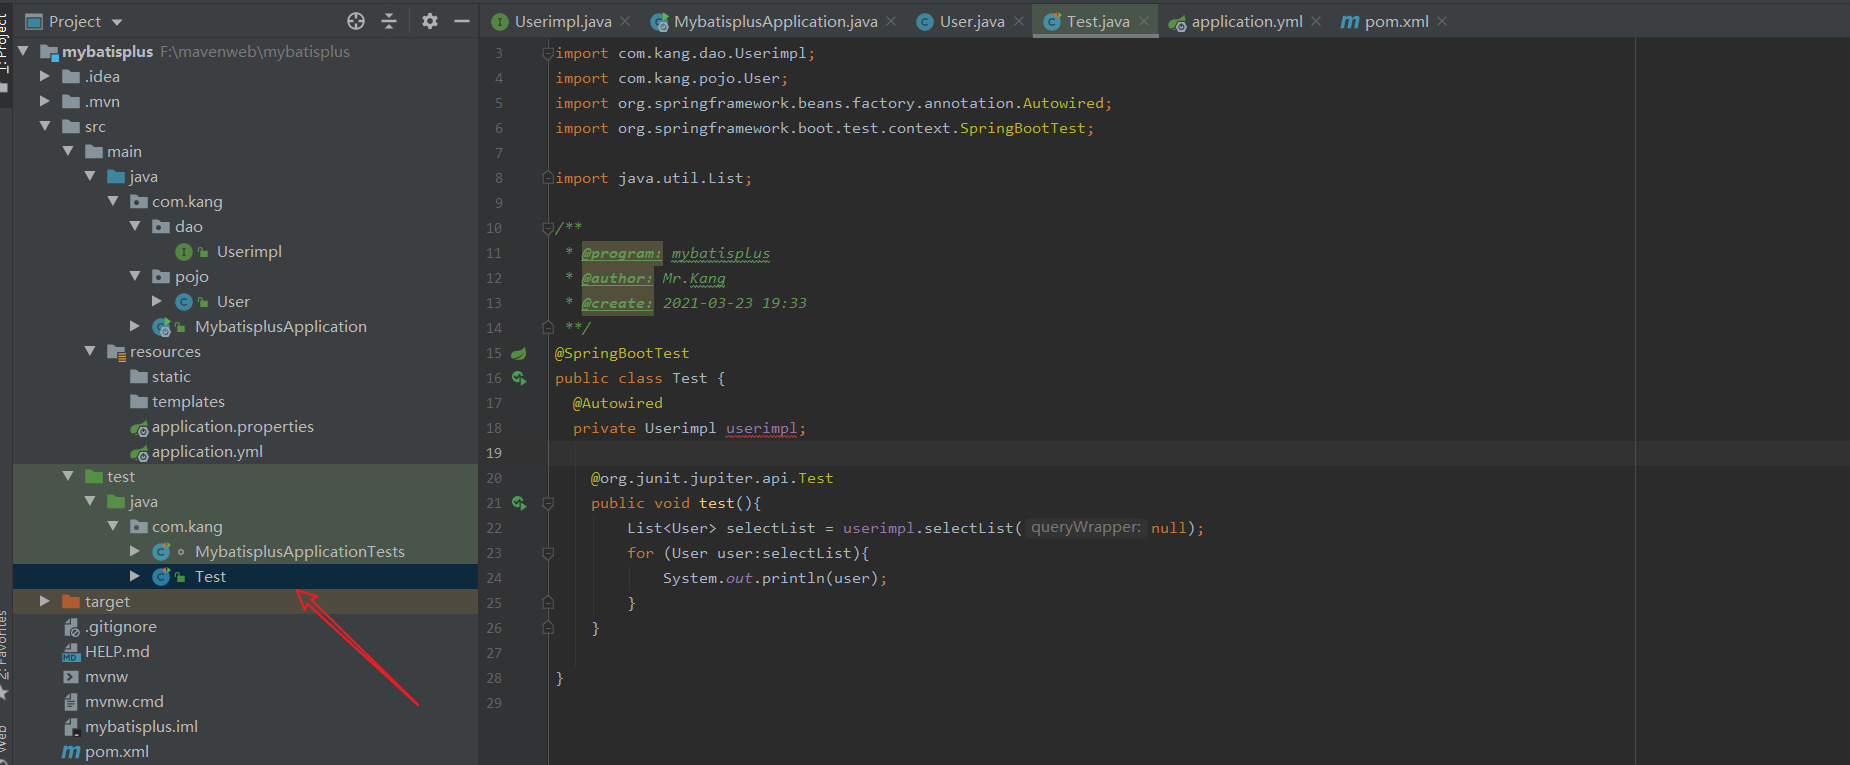Collapse the mybatisplus project root
Viewport: 1850px width, 765px height.
pyautogui.click(x=22, y=51)
